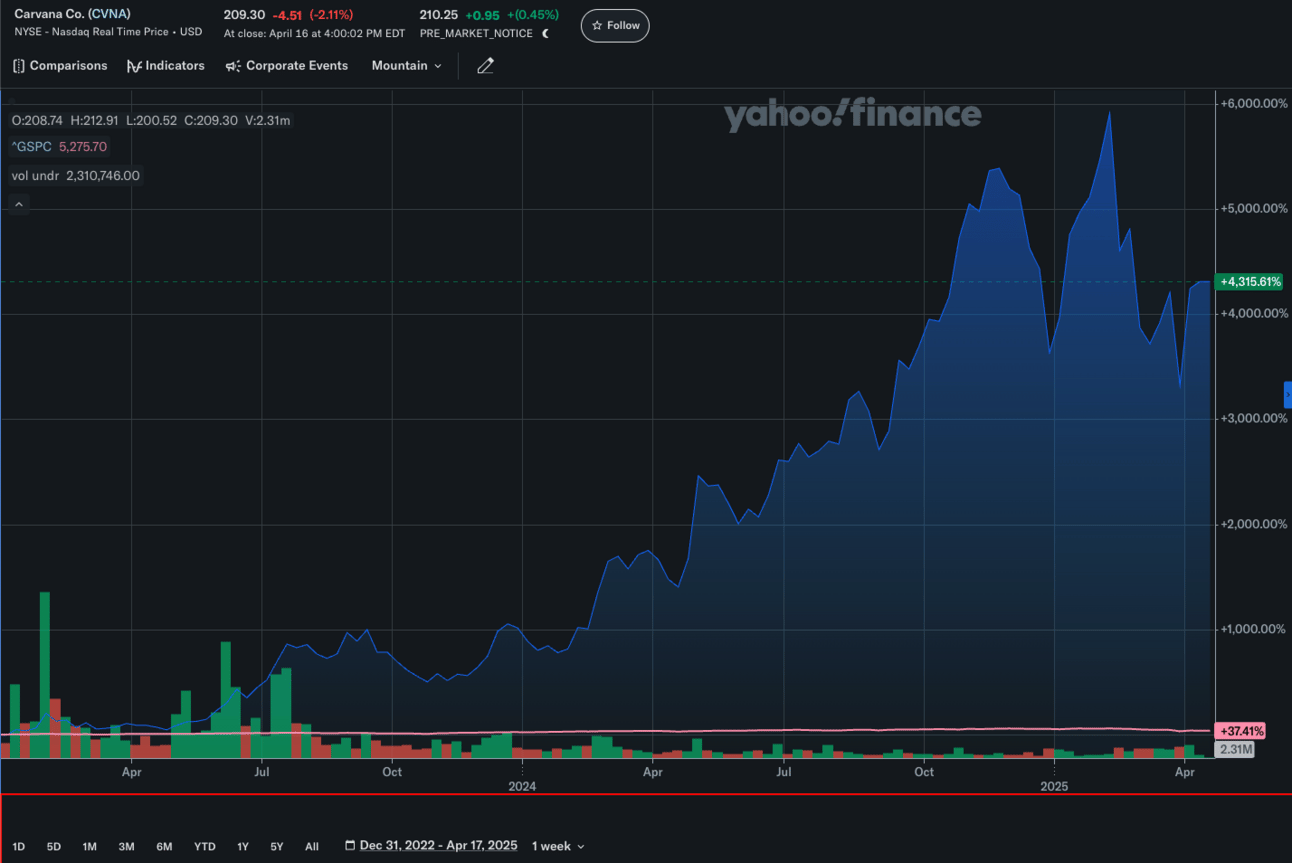
Task: Click the 2025 axis label
Action: [1054, 787]
